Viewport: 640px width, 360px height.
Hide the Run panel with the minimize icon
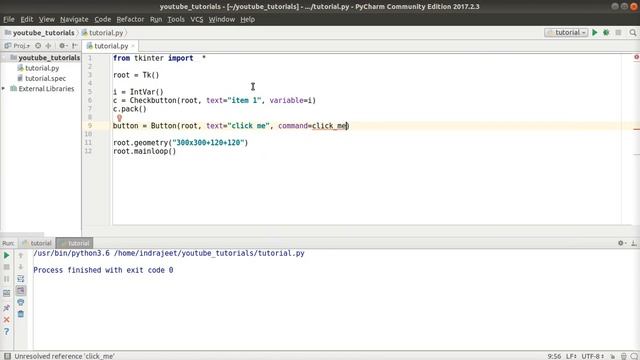pyautogui.click(x=634, y=243)
